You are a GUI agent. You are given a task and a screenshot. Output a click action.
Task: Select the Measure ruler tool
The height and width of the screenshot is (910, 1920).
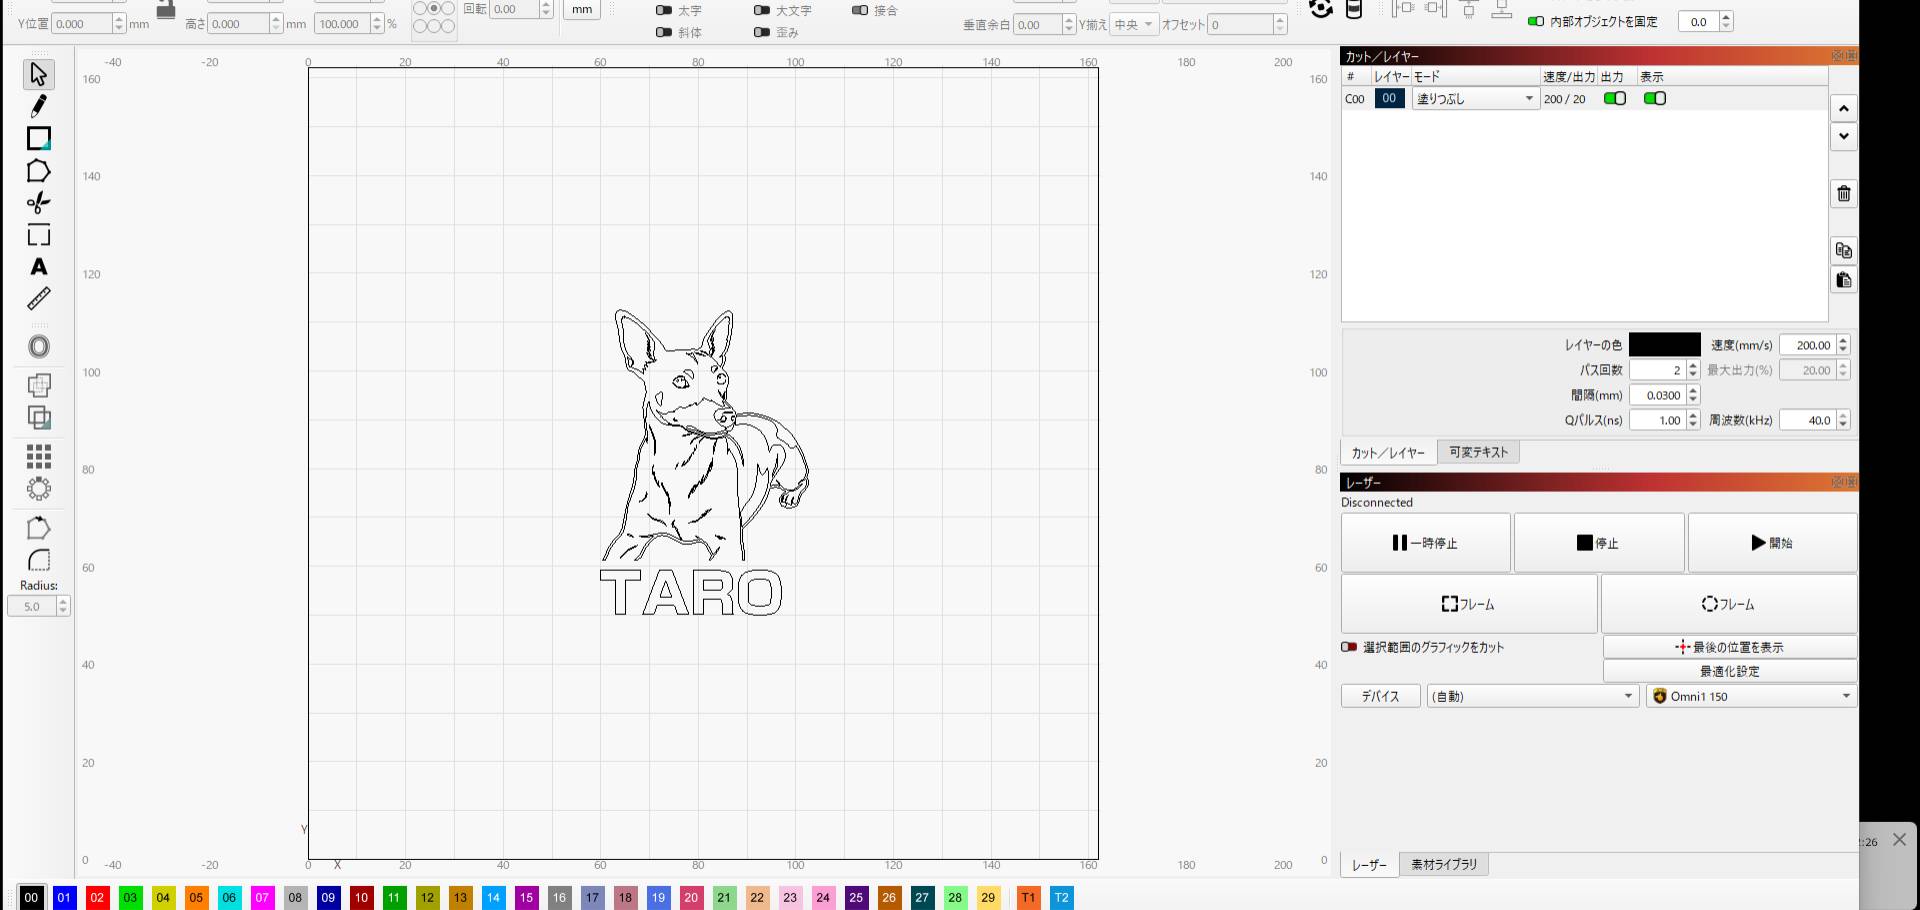pyautogui.click(x=38, y=299)
